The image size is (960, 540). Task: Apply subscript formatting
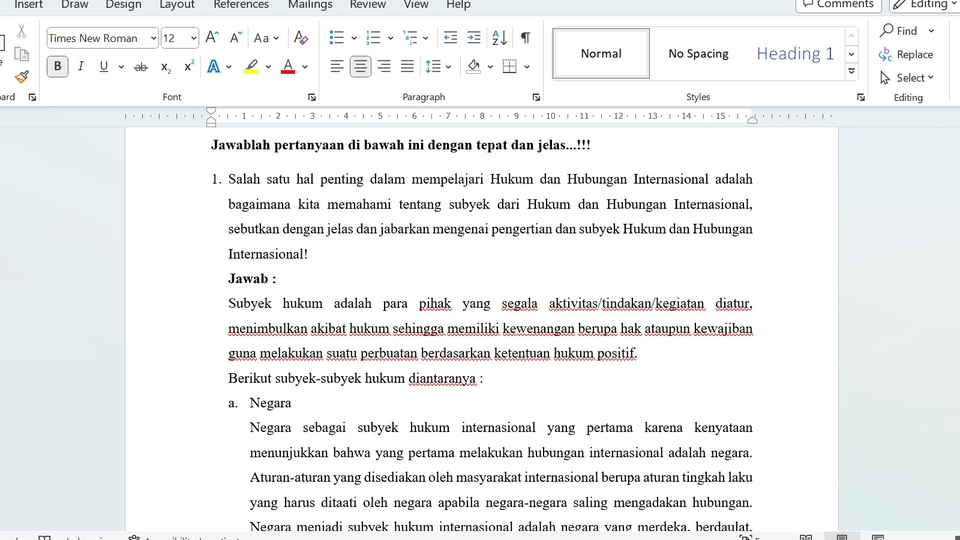coord(165,67)
